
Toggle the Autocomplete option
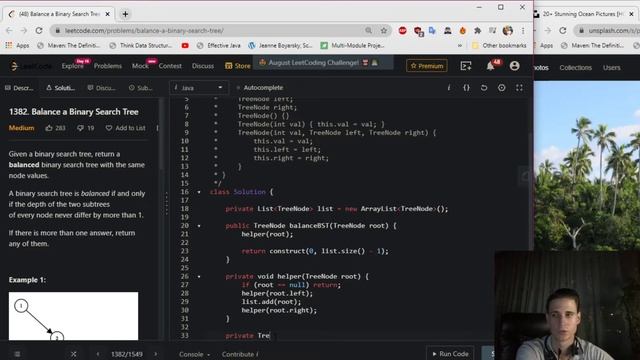[x=260, y=88]
